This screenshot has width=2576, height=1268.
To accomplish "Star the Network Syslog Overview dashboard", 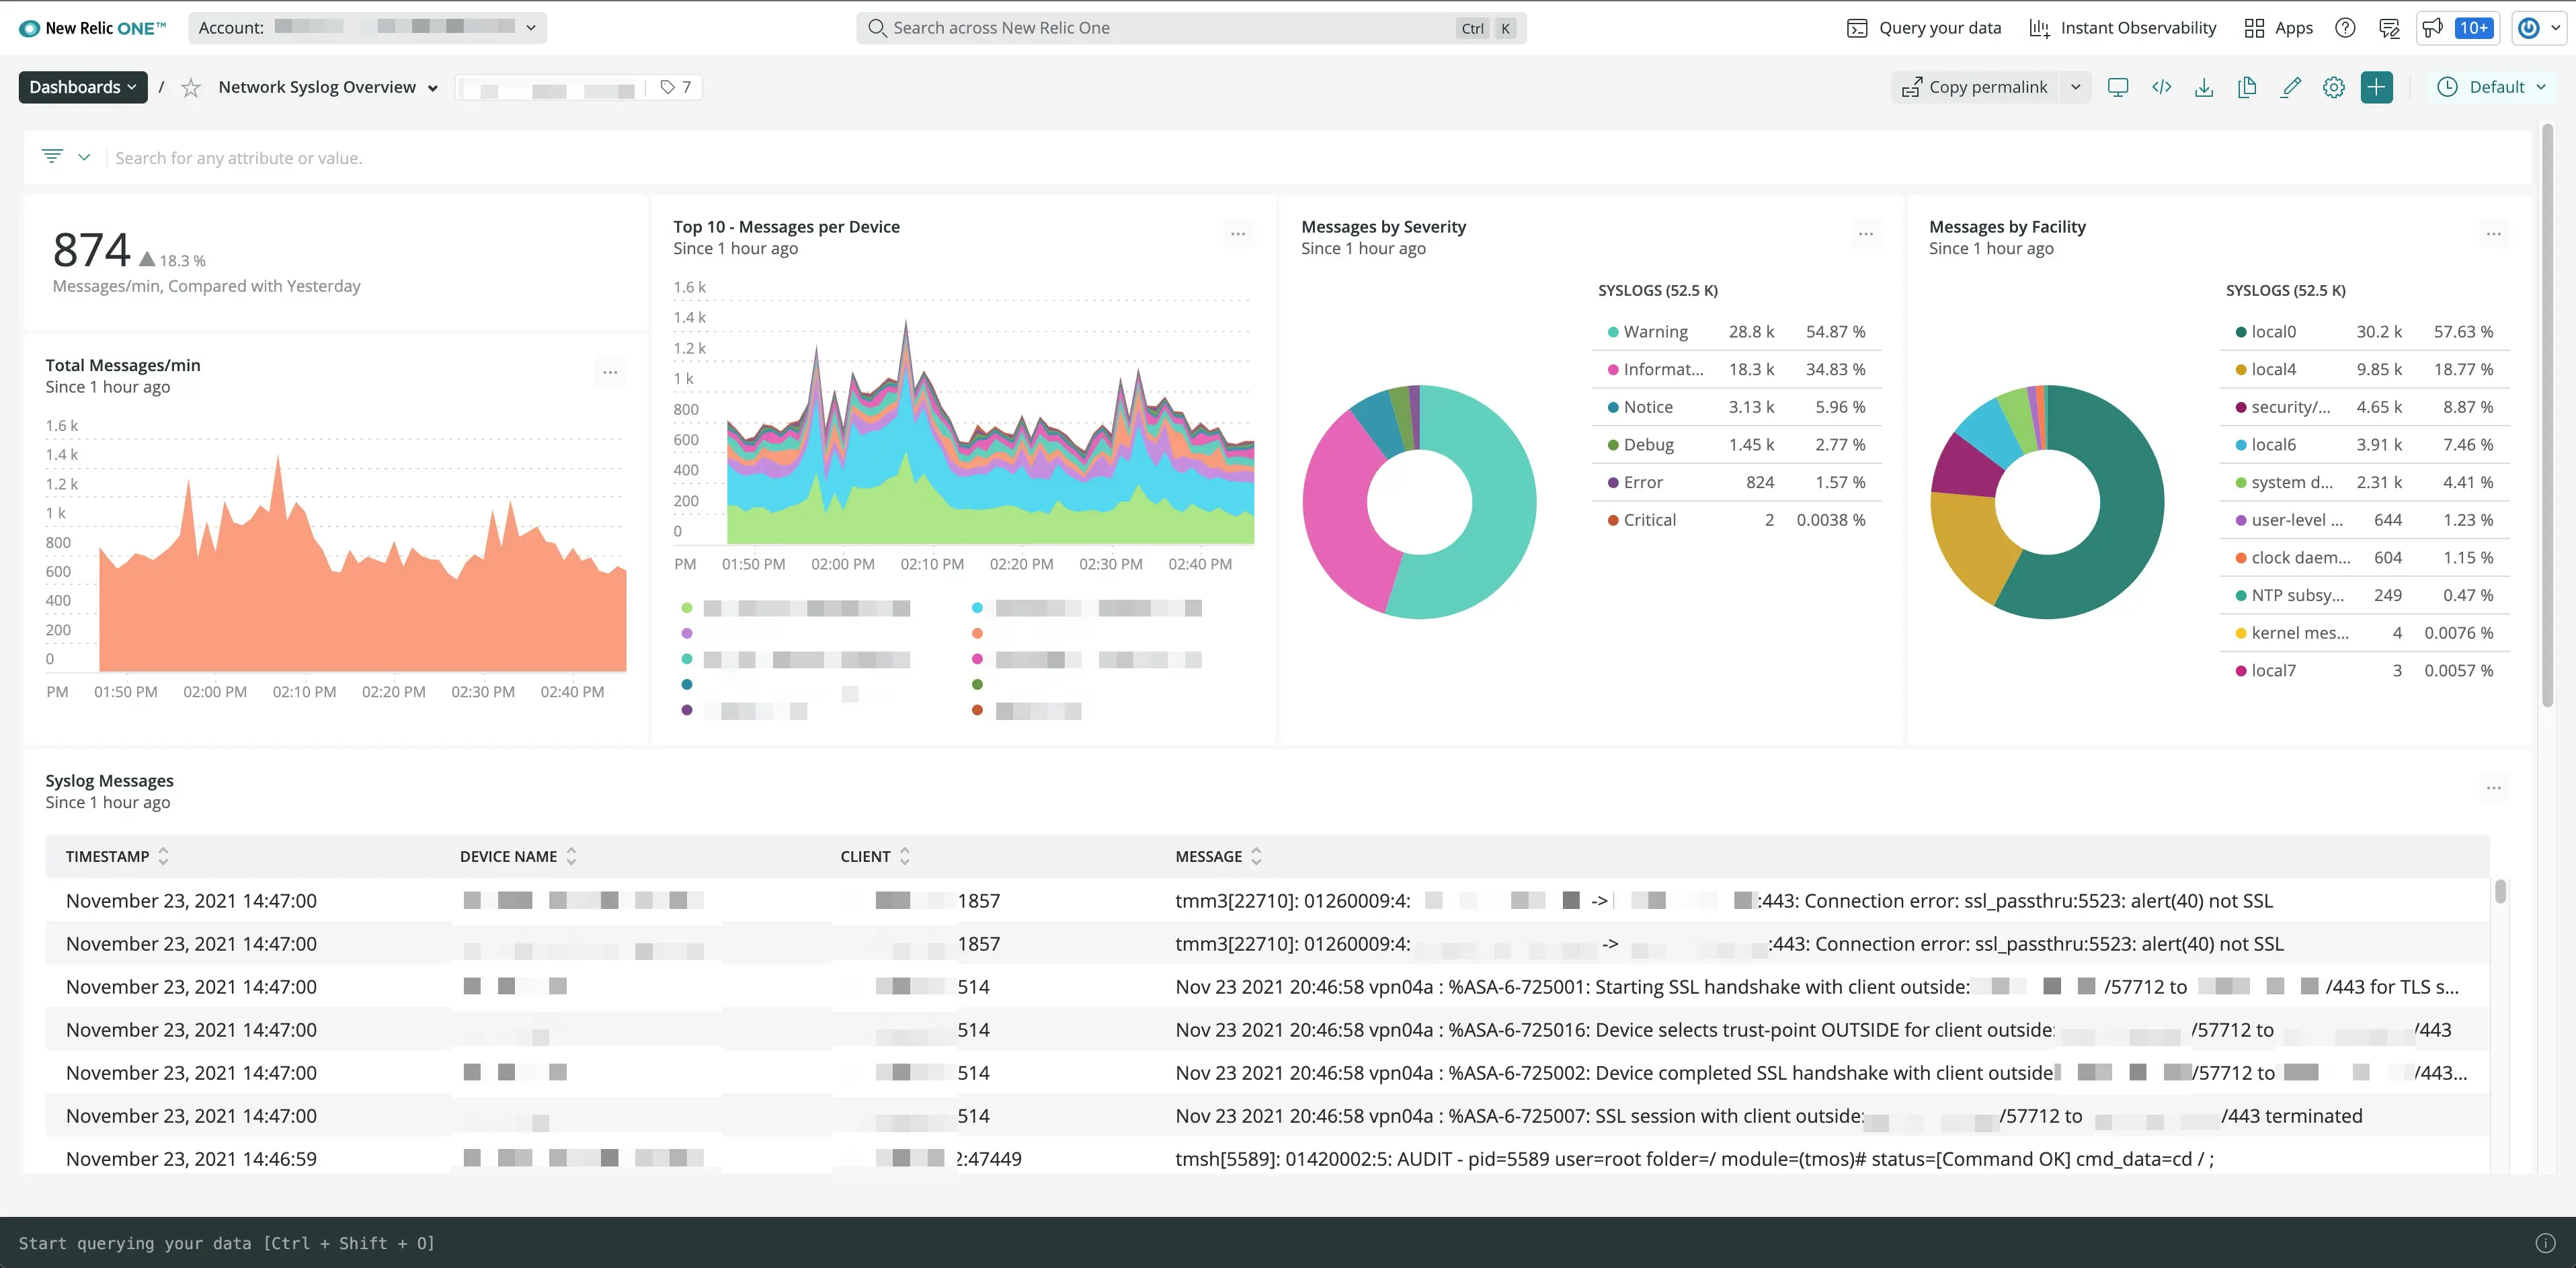I will 190,87.
